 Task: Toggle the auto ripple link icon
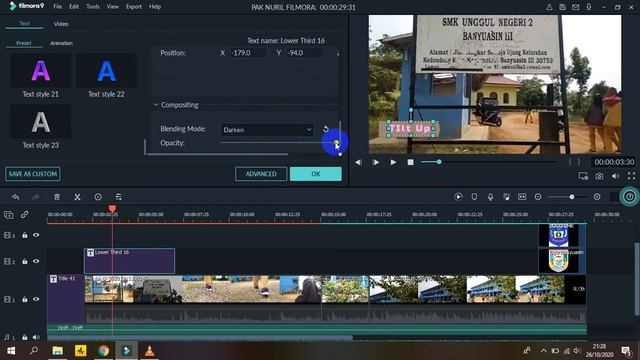tap(24, 215)
